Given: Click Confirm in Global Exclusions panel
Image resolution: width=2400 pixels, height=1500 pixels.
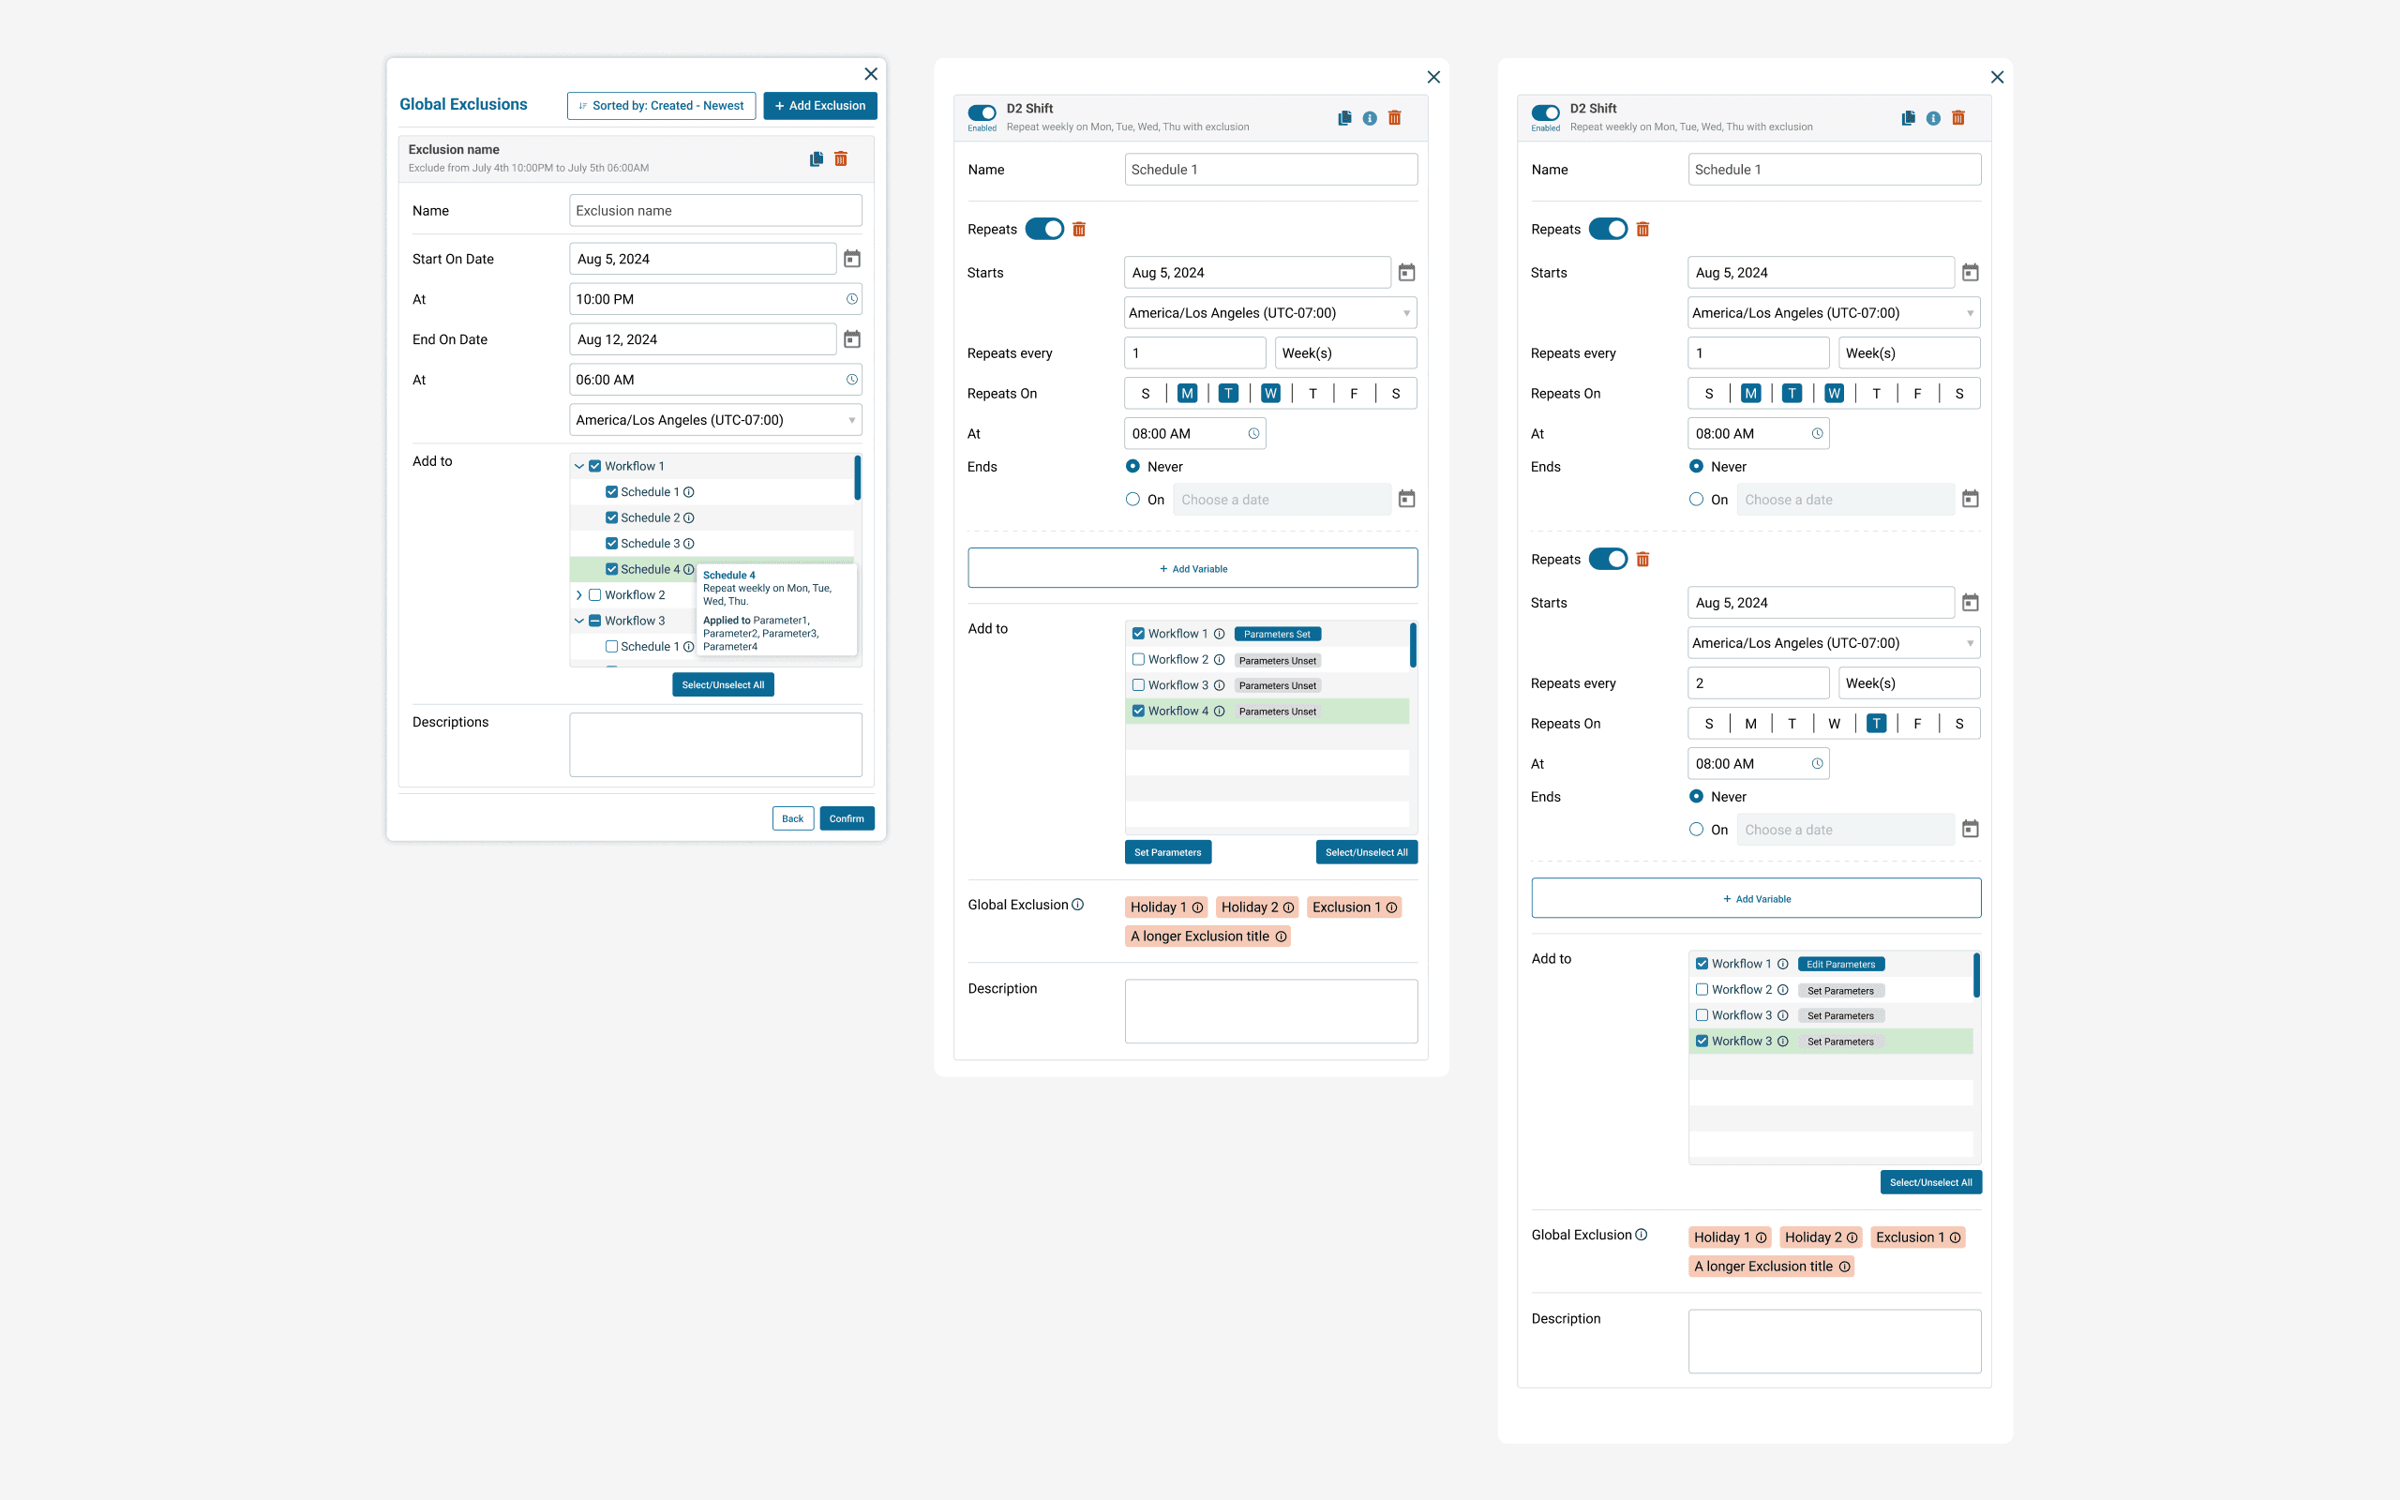Looking at the screenshot, I should 846,819.
